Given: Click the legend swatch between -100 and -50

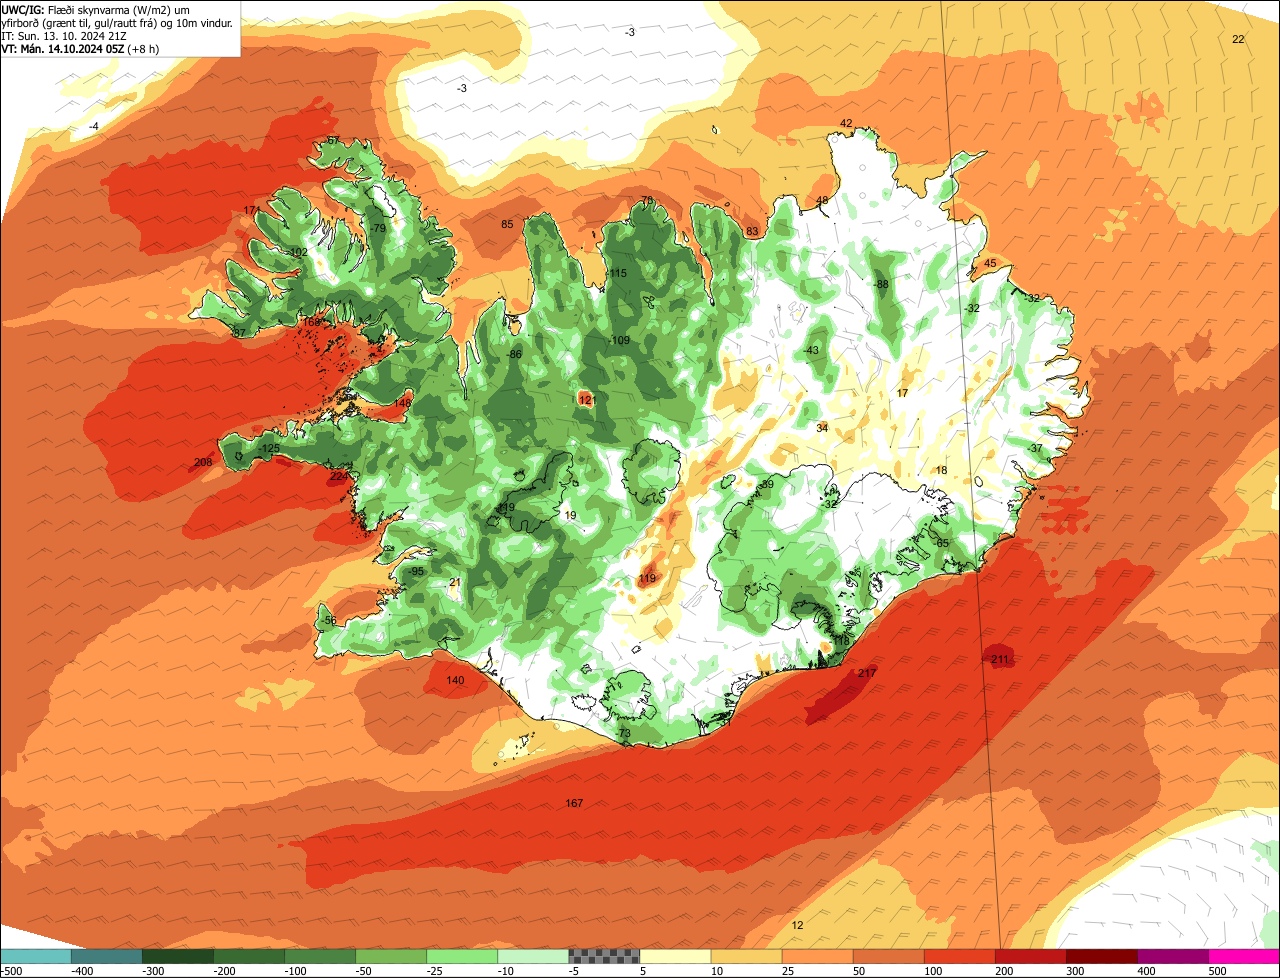Looking at the screenshot, I should [320, 956].
